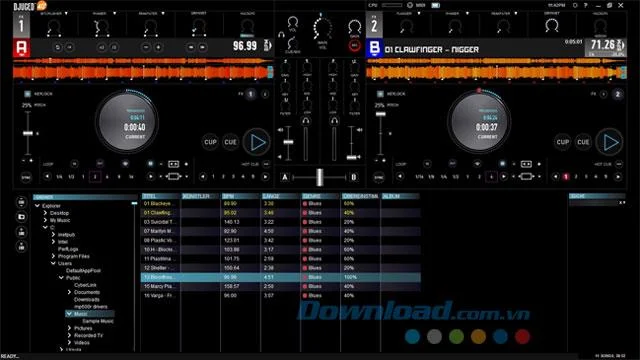Toggle the red REC record button
The height and width of the screenshot is (360, 640).
[354, 45]
